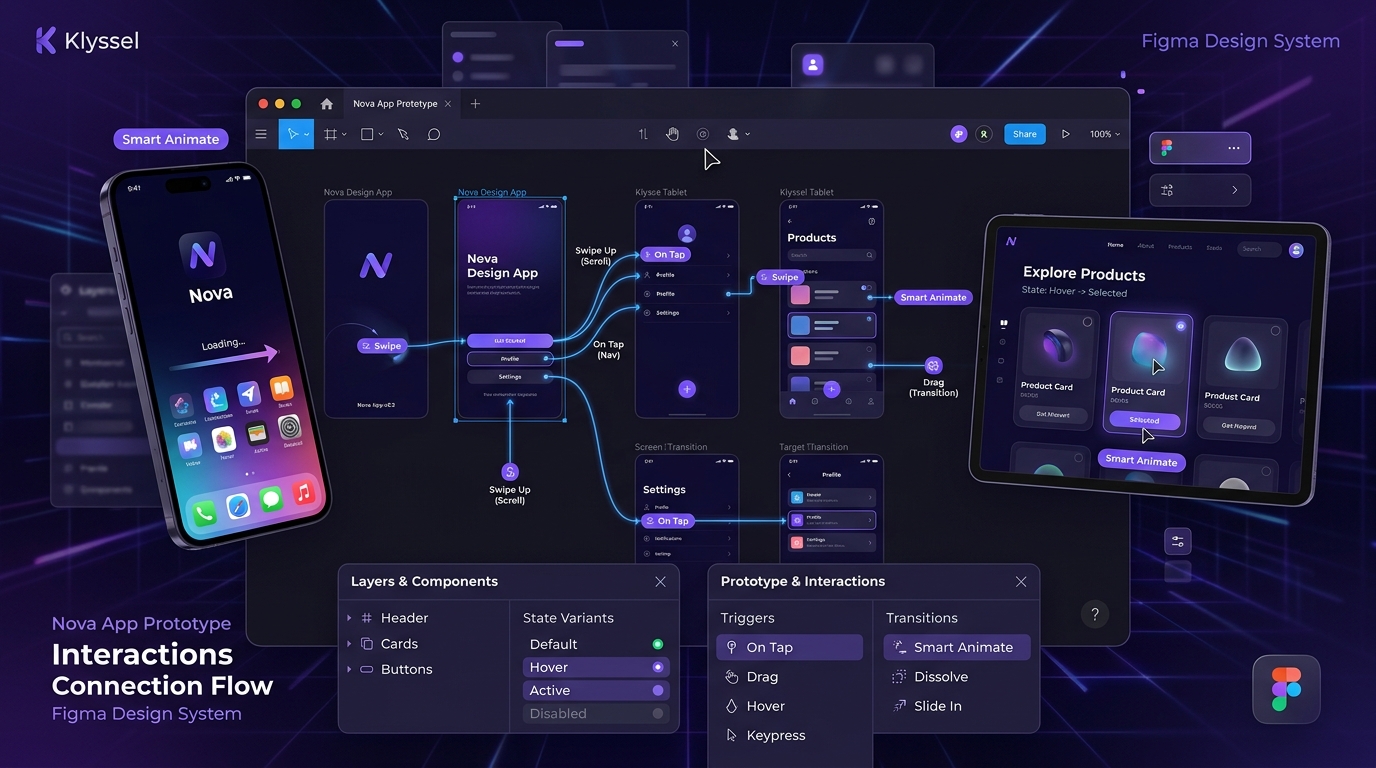Click the up-down arrows icon in center toolbar

tap(643, 134)
